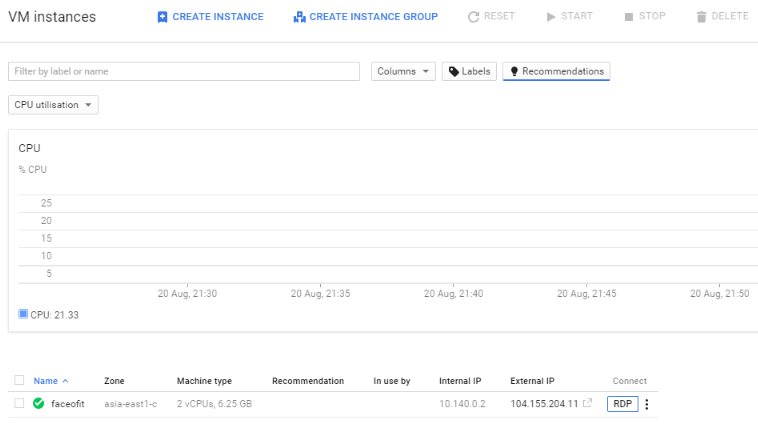Sort instances by the Name column
Image resolution: width=758 pixels, height=426 pixels.
(46, 381)
